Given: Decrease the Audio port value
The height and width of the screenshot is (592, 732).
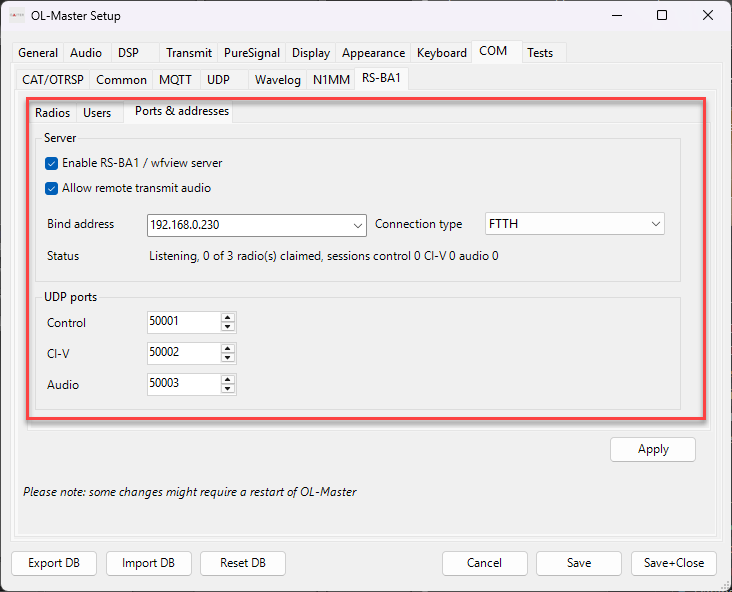Looking at the screenshot, I should (x=228, y=389).
